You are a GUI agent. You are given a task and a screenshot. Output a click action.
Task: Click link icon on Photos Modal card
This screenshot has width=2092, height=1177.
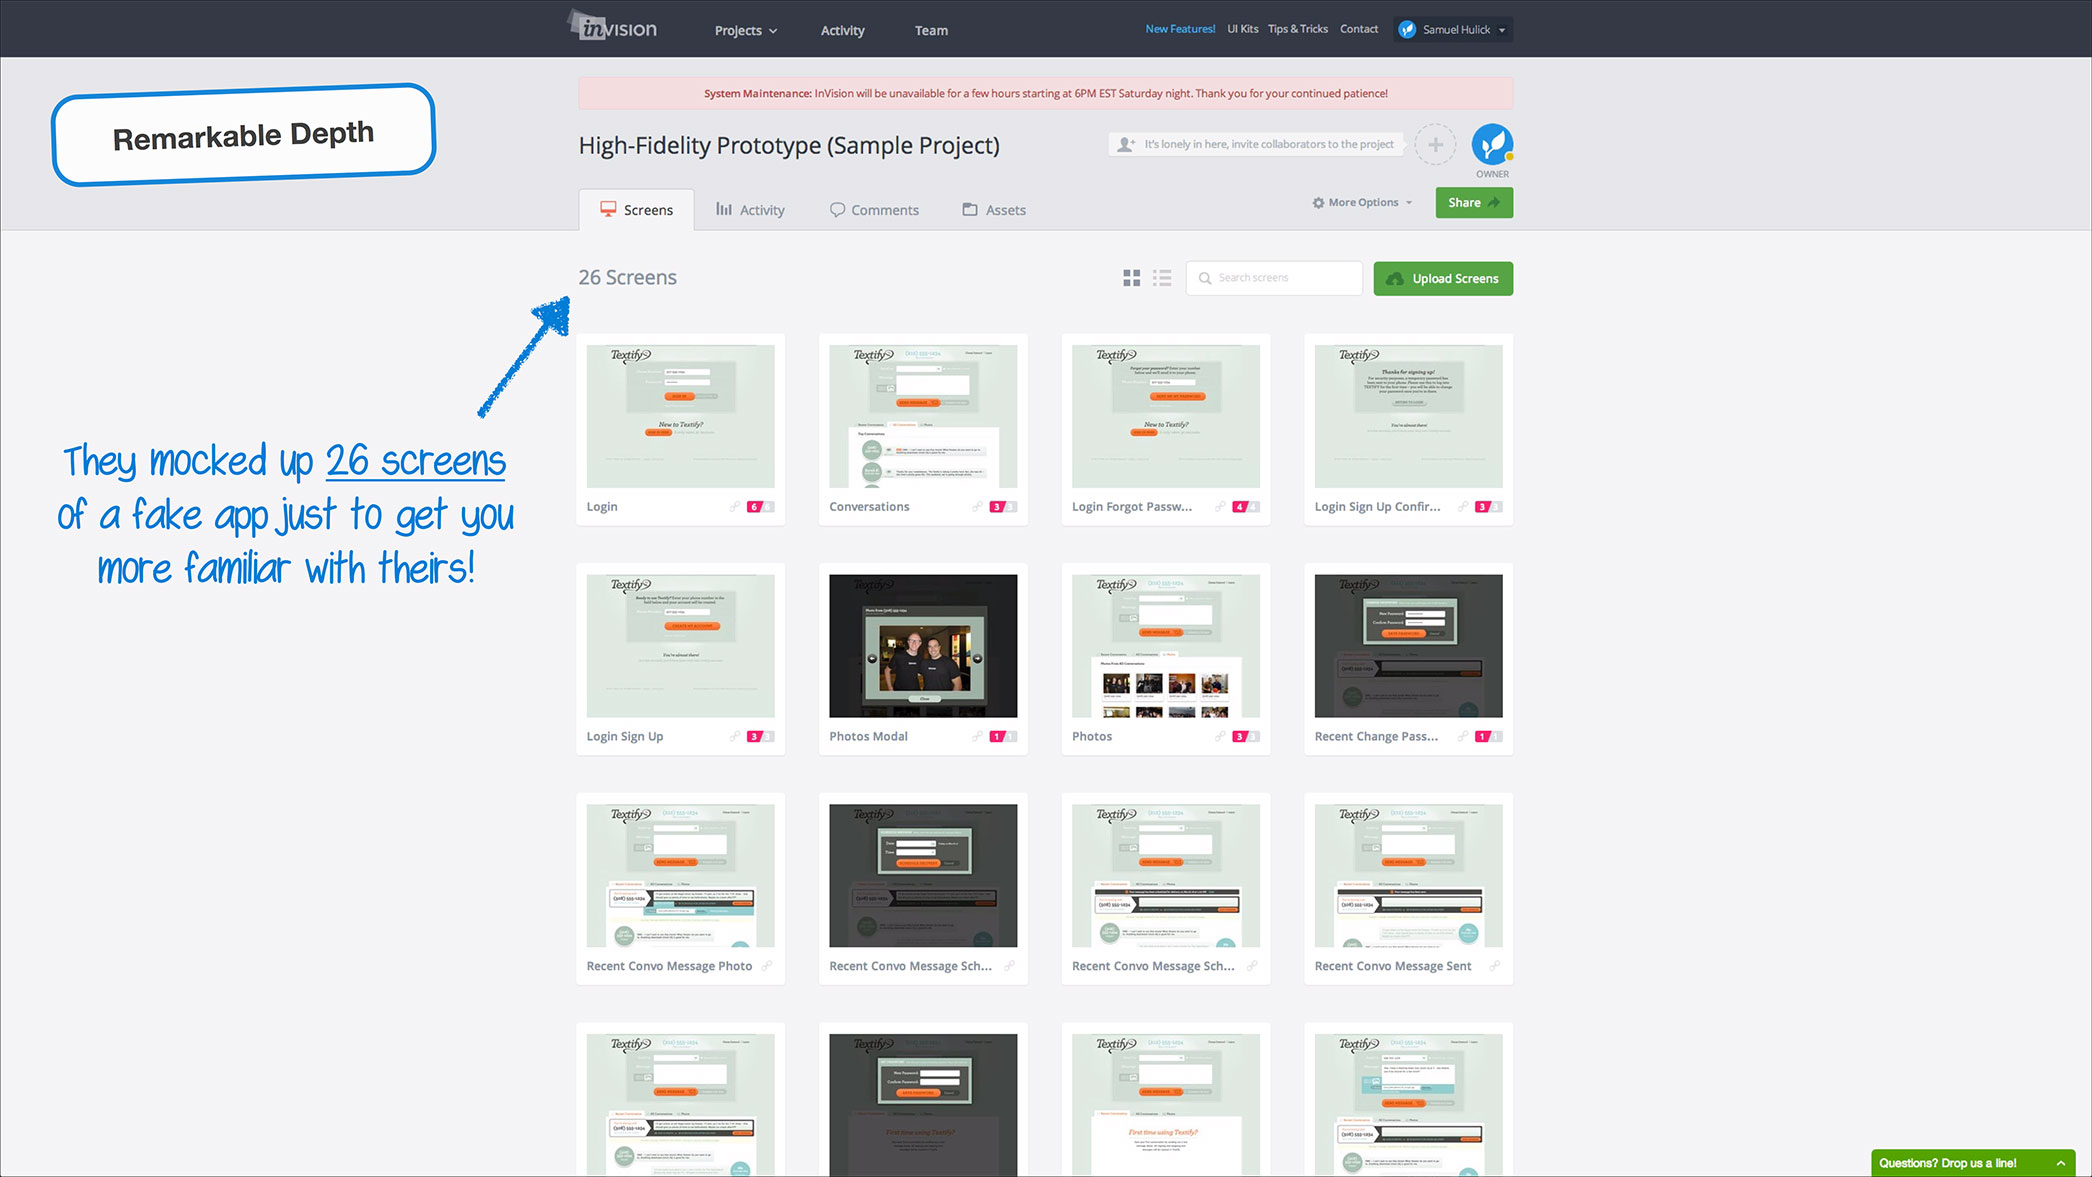[977, 737]
